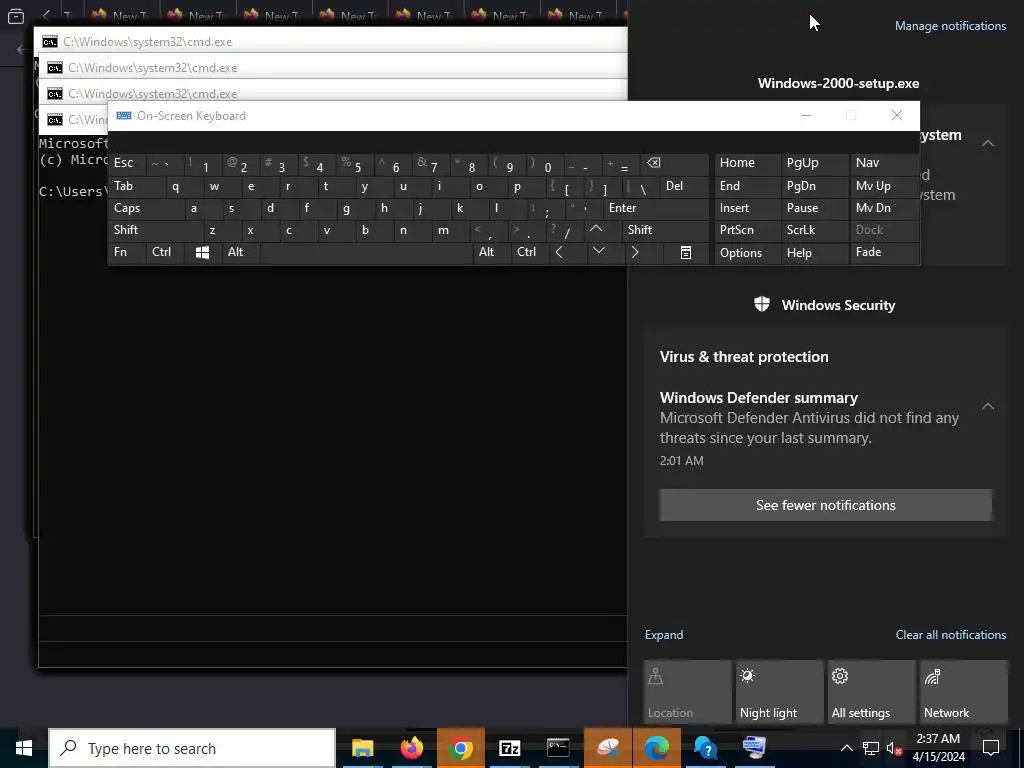Click the PrtScn key
This screenshot has height=768, width=1024.
pyautogui.click(x=747, y=230)
